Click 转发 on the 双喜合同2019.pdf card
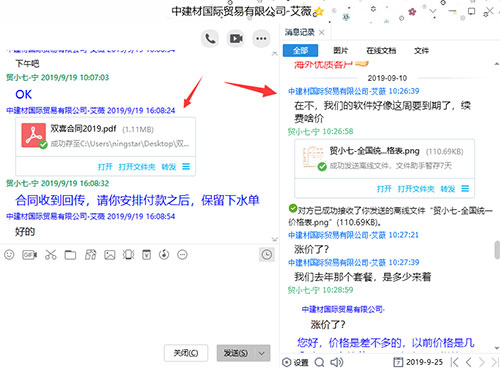The height and width of the screenshot is (369, 500). tap(169, 167)
